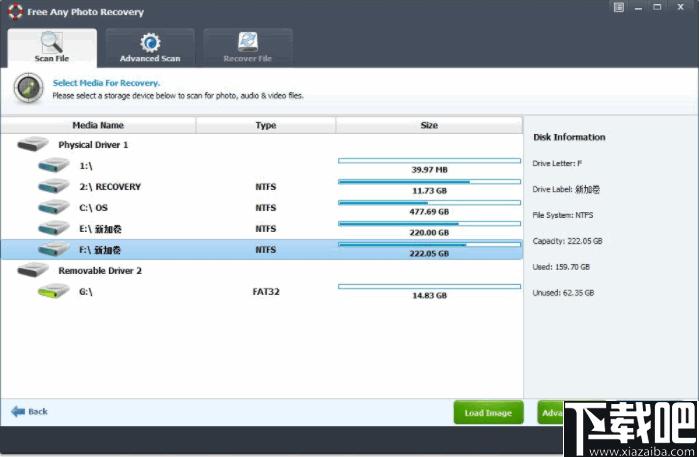
Task: Click the Unused: 62.35 GB line
Action: point(563,293)
